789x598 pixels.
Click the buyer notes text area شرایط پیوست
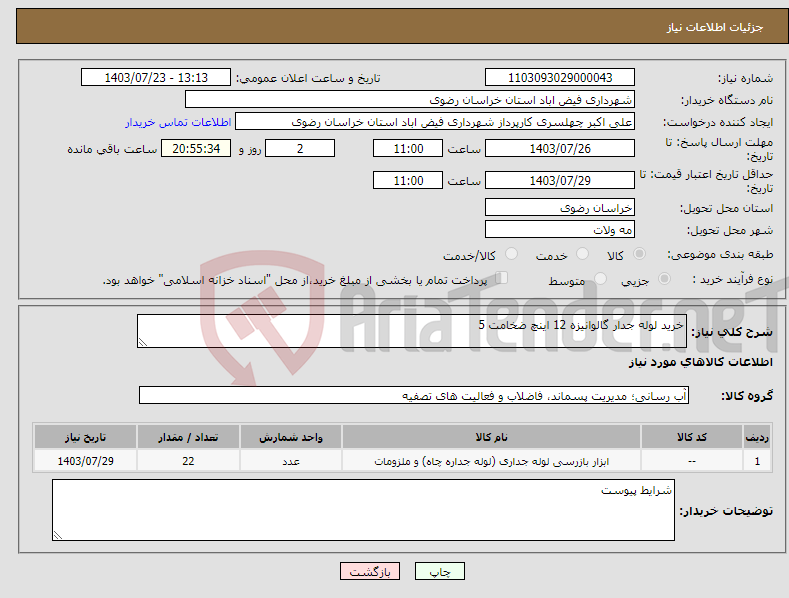363,510
